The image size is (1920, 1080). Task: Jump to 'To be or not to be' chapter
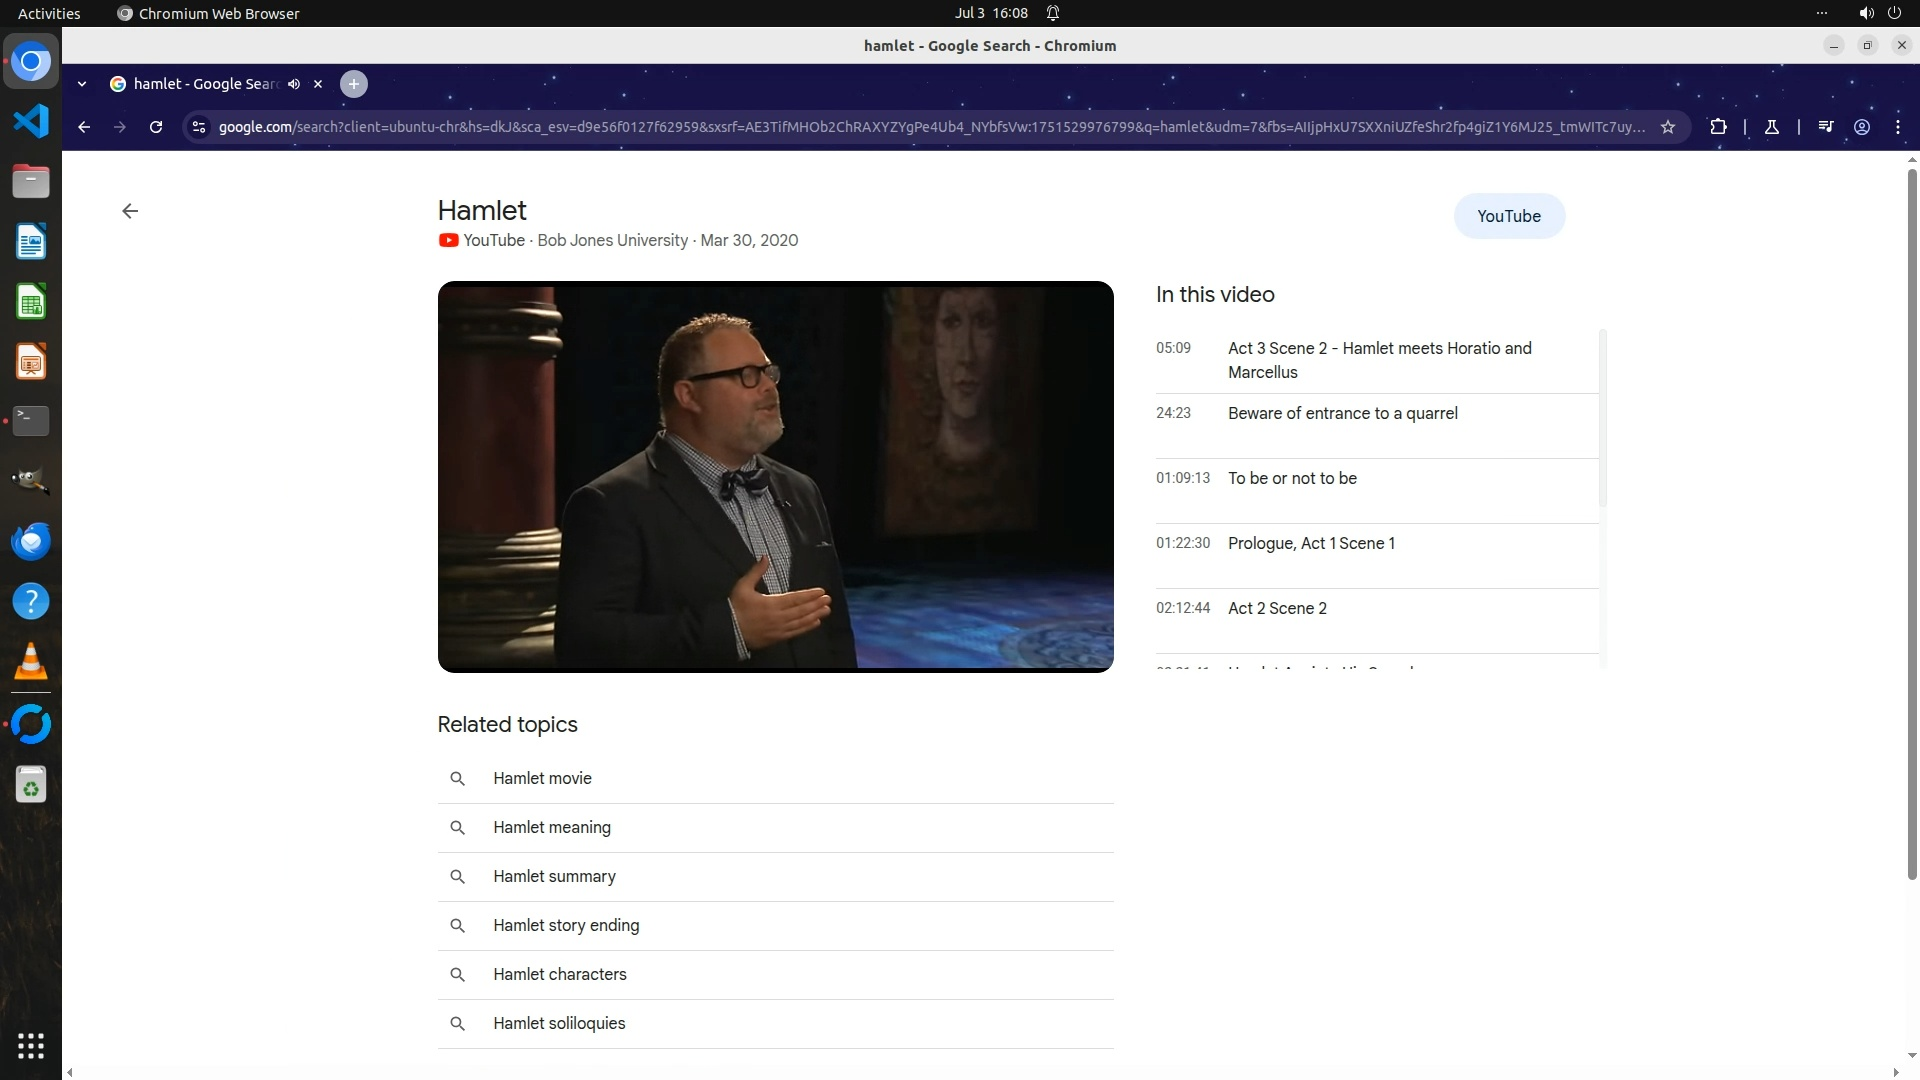pos(1292,479)
